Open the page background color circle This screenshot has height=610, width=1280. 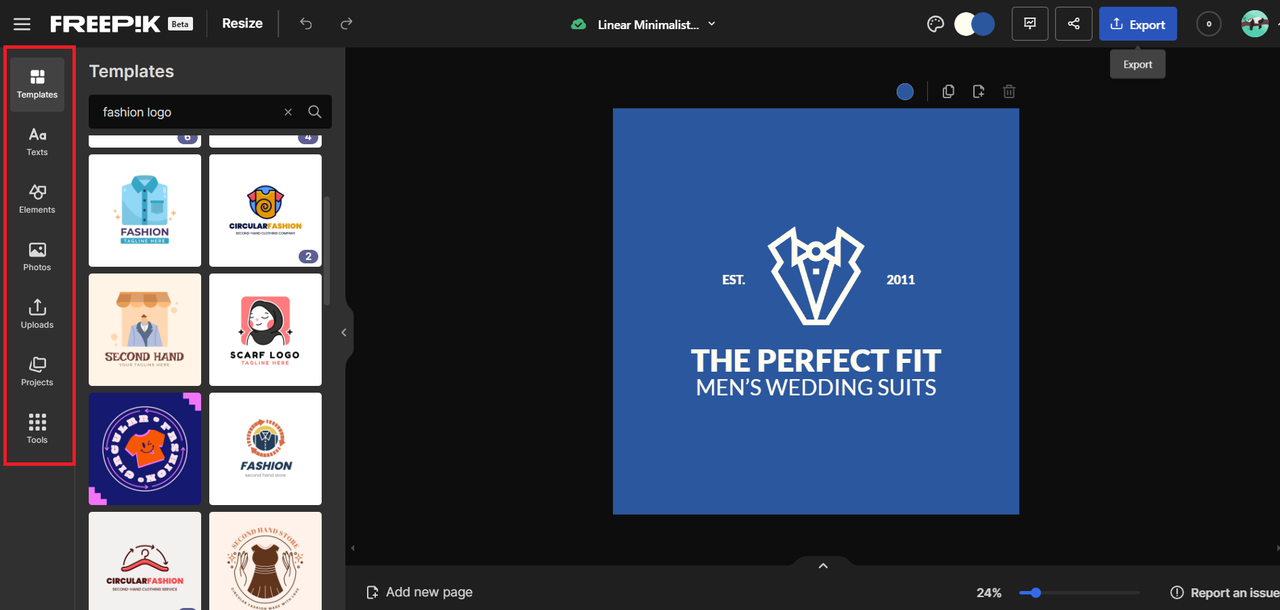click(x=905, y=92)
